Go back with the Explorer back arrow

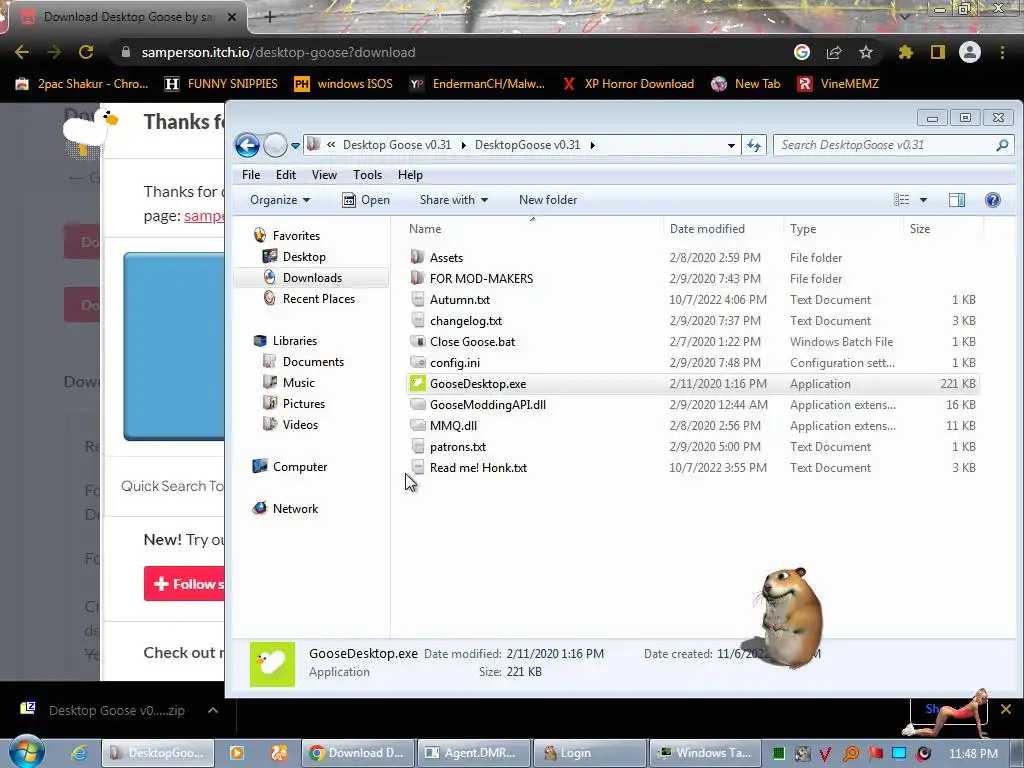[x=248, y=145]
